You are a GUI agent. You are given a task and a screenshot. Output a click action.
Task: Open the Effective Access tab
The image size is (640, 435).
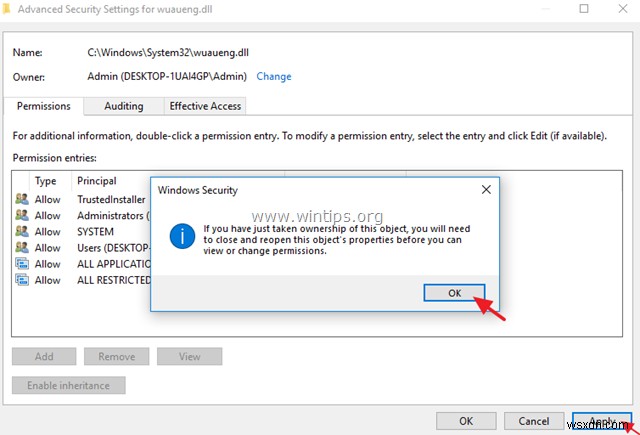[x=205, y=106]
